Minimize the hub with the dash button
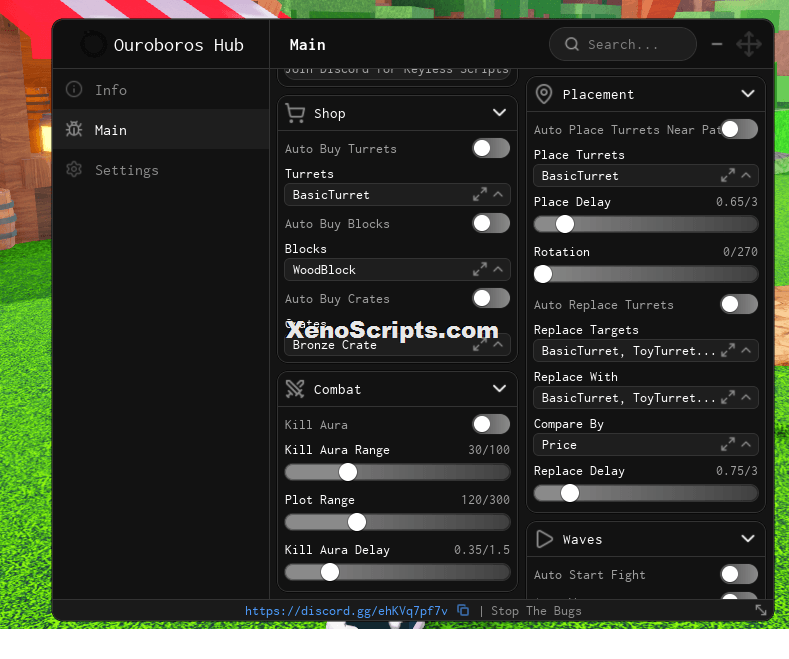 [717, 44]
